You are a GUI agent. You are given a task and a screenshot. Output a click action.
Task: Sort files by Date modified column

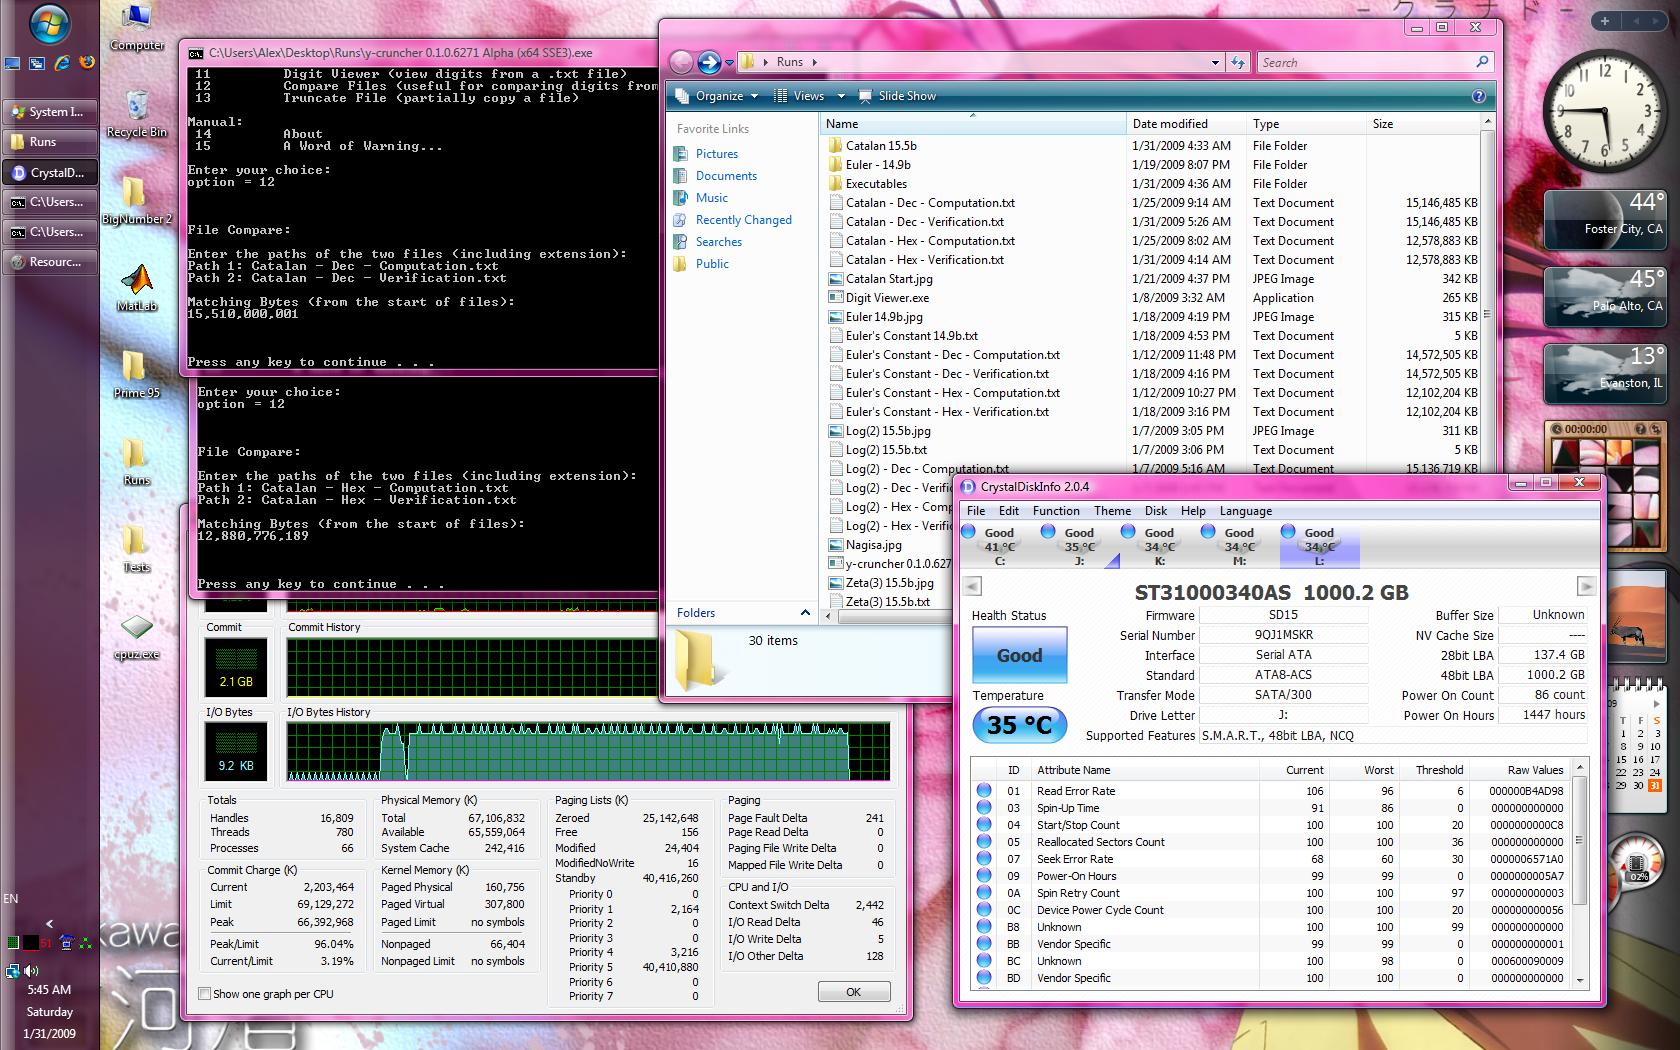click(x=1170, y=124)
